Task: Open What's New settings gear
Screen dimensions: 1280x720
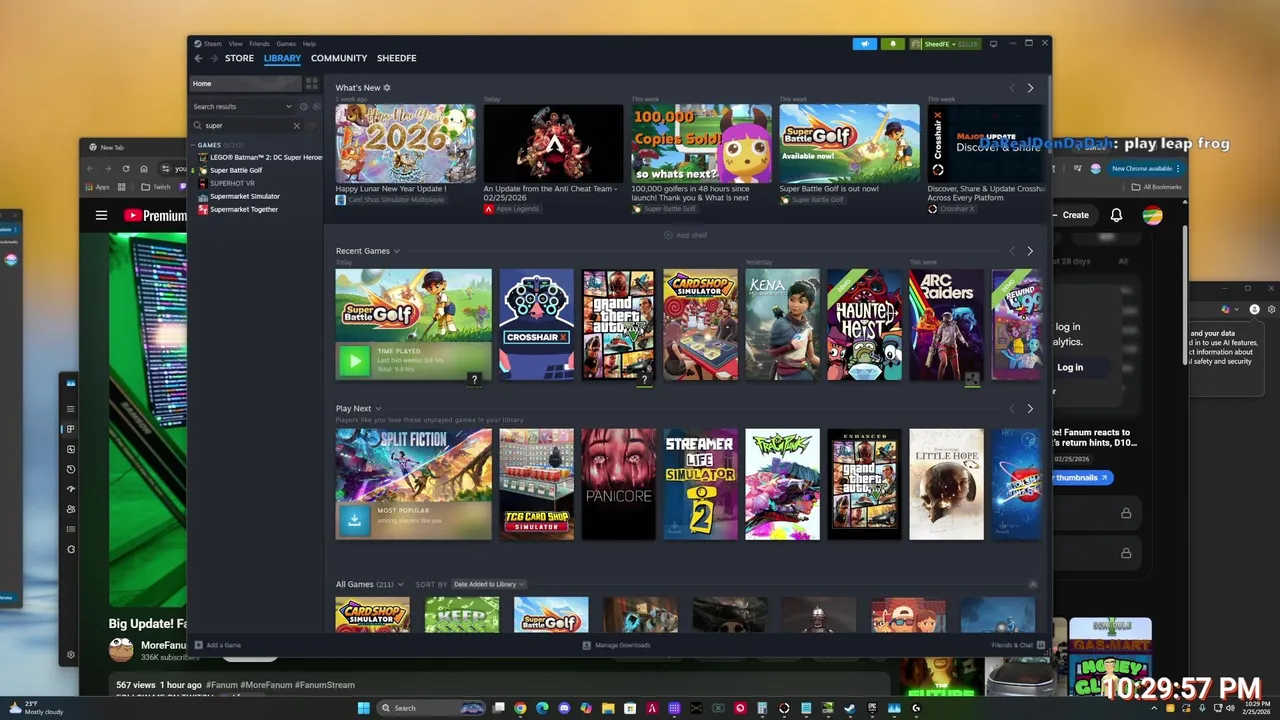Action: [387, 88]
